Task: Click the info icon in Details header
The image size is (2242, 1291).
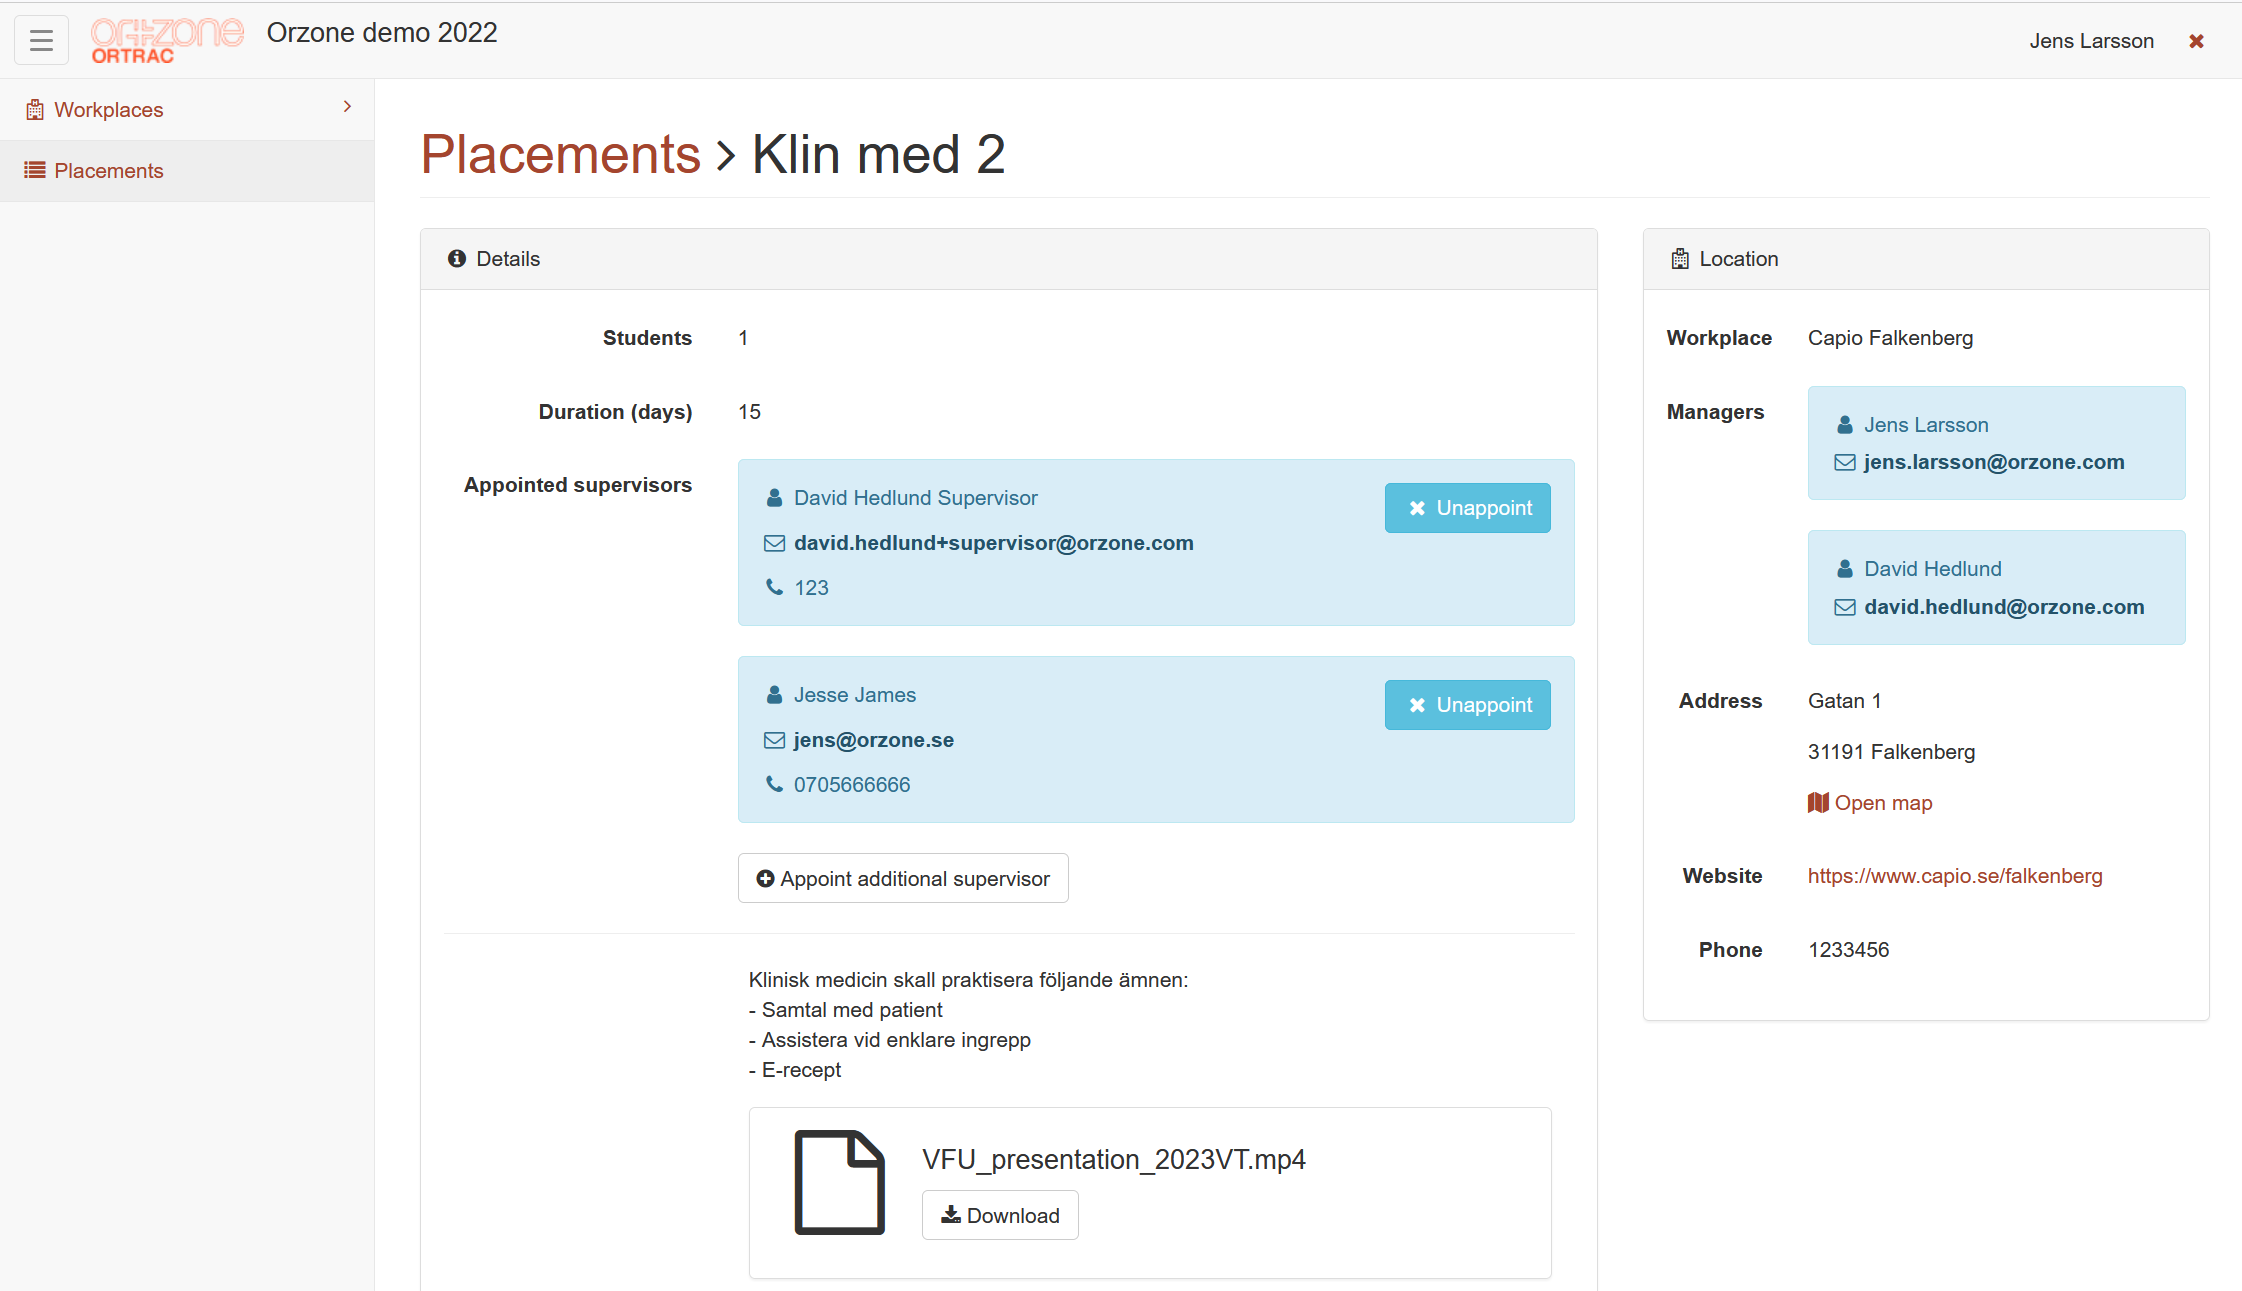Action: coord(457,259)
